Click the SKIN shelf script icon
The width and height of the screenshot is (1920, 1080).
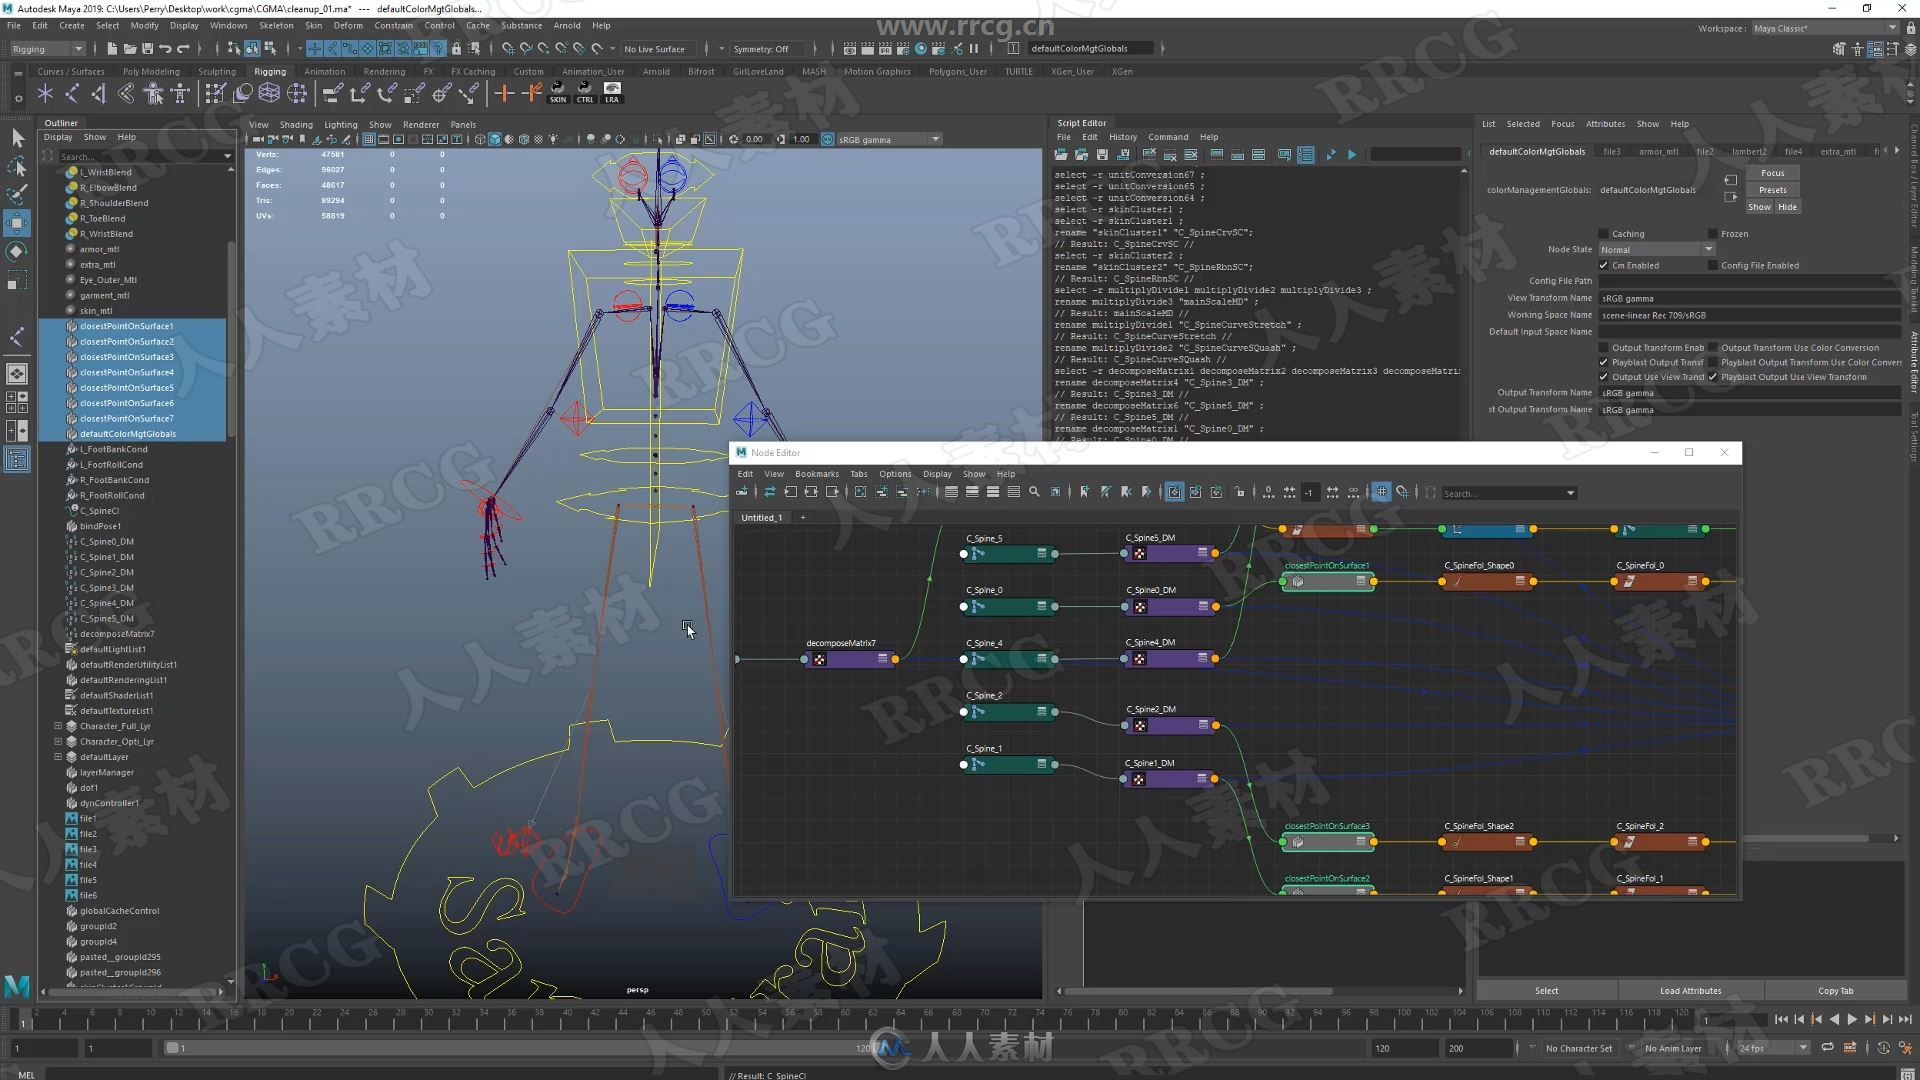coord(558,92)
